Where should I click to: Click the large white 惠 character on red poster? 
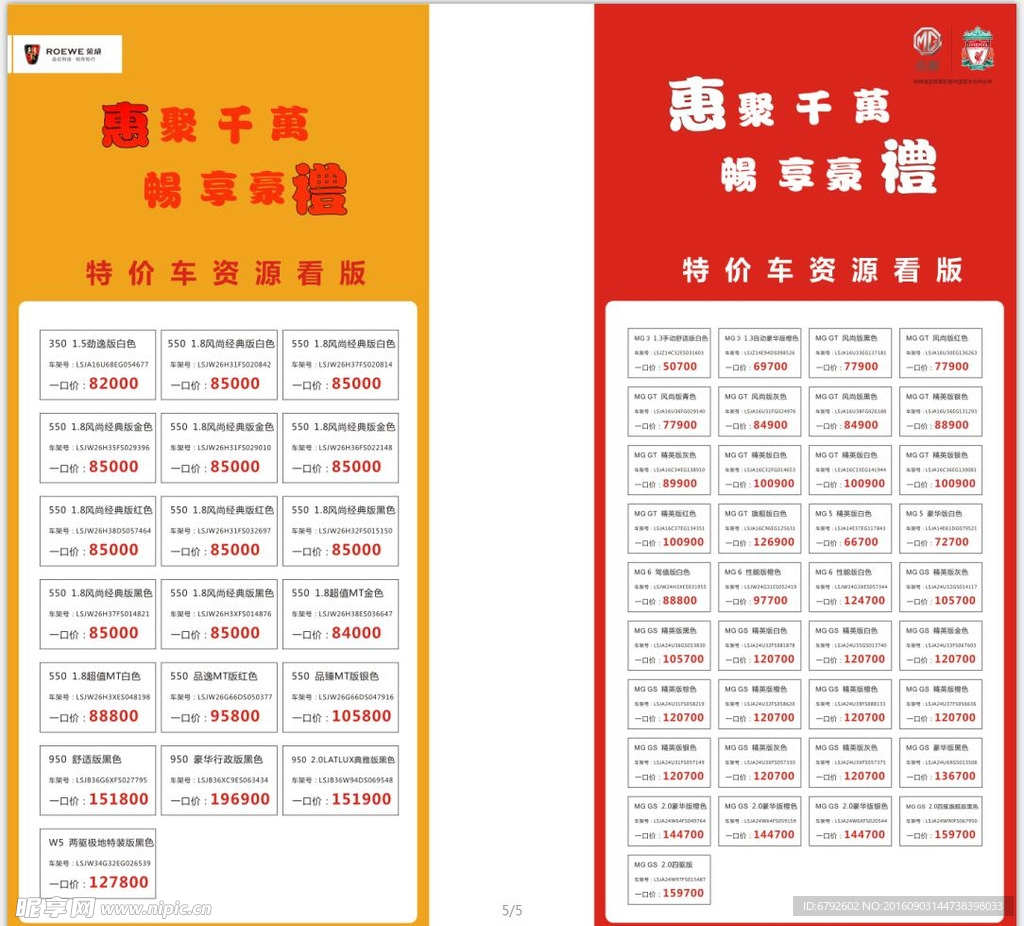click(x=697, y=105)
